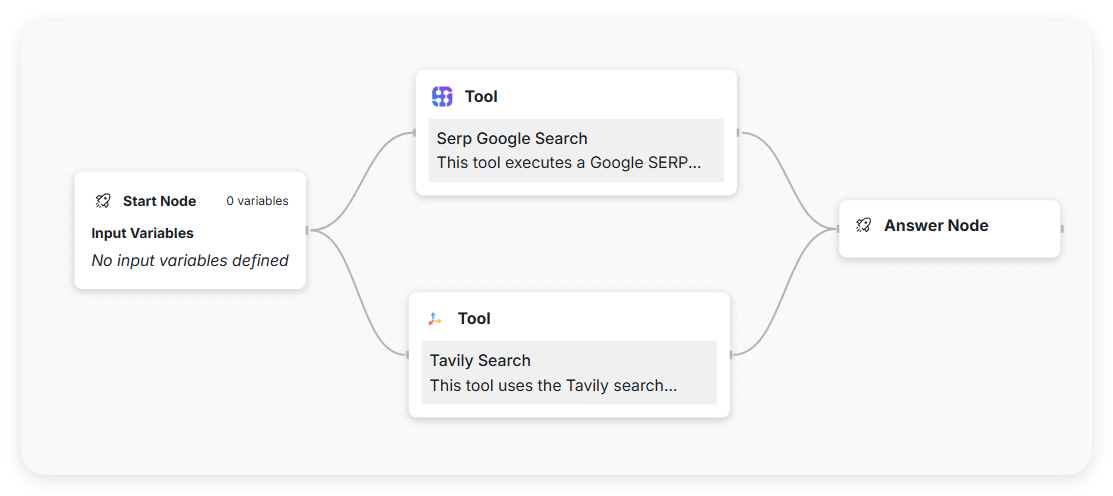Click the "This tool uses the Tavily search" description
The height and width of the screenshot is (496, 1113).
coord(554,385)
